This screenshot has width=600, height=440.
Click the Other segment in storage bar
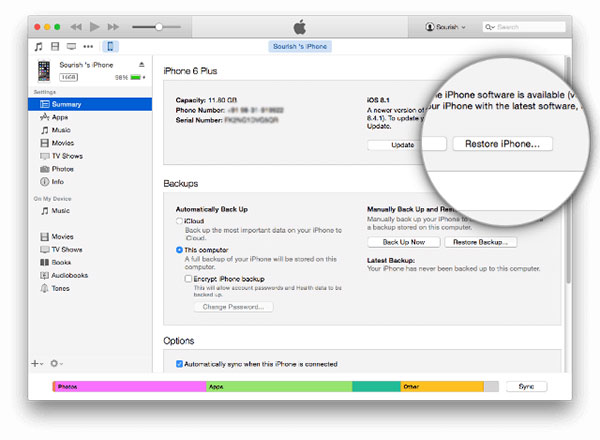(x=442, y=386)
